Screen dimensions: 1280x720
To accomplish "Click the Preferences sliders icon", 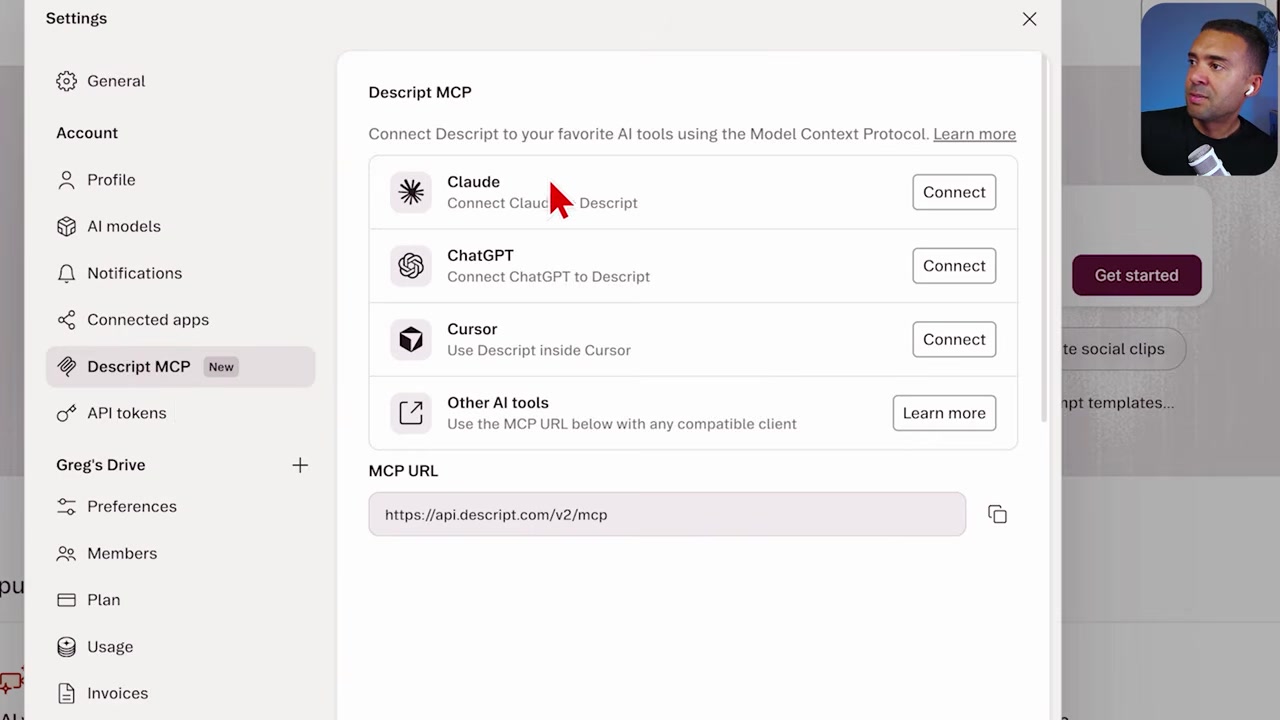I will coord(66,506).
